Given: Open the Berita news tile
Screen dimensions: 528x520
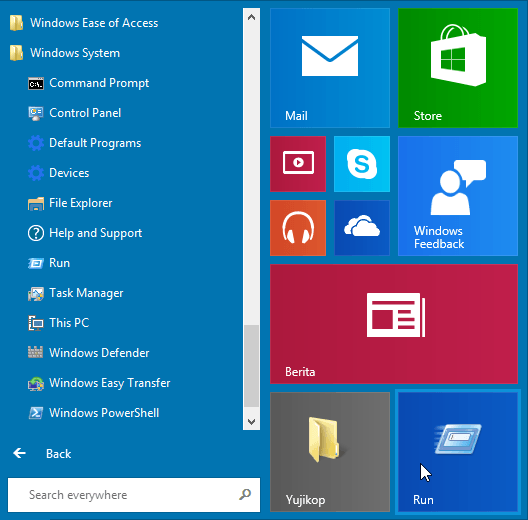Looking at the screenshot, I should [394, 324].
